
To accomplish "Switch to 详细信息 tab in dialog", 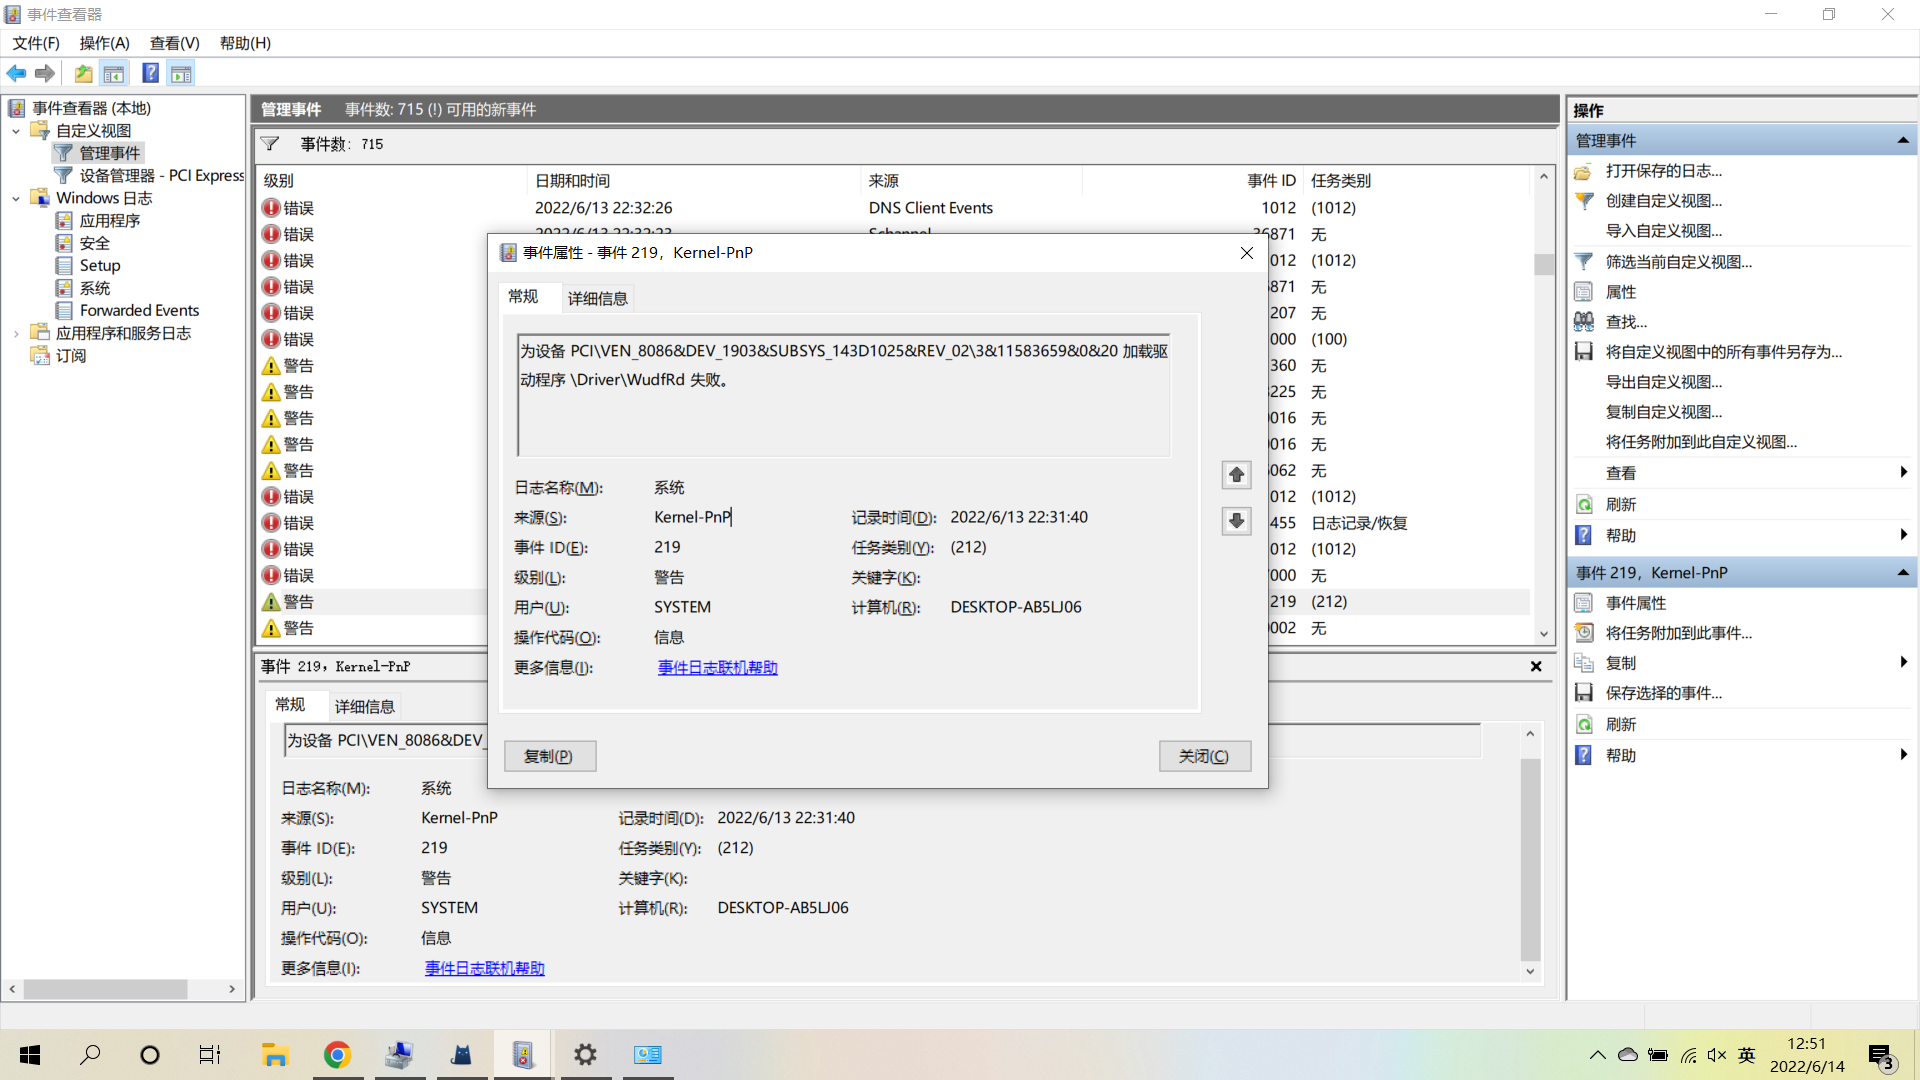I will click(x=597, y=298).
